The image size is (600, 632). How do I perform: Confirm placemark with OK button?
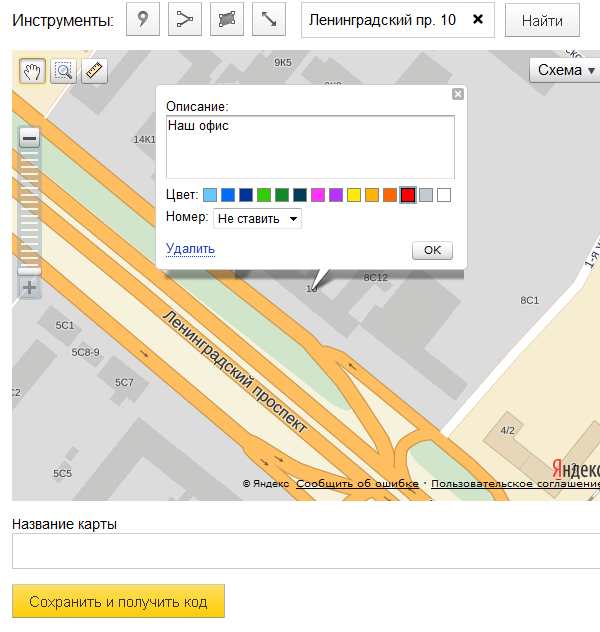click(x=432, y=250)
